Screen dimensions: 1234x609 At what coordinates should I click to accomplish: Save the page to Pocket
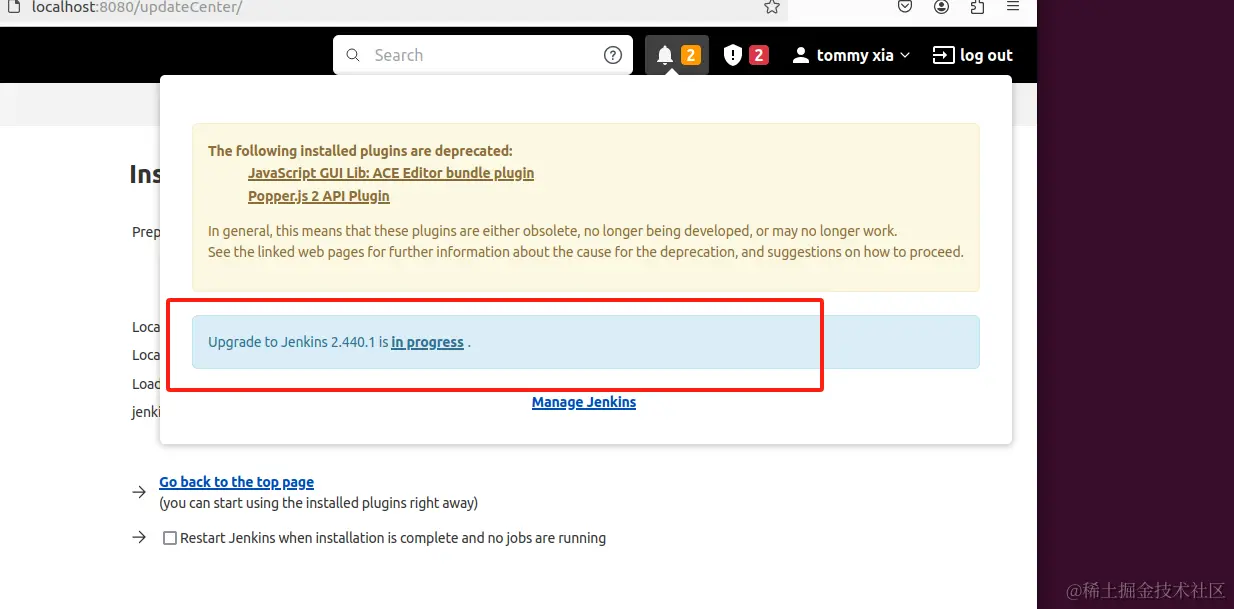click(x=905, y=7)
